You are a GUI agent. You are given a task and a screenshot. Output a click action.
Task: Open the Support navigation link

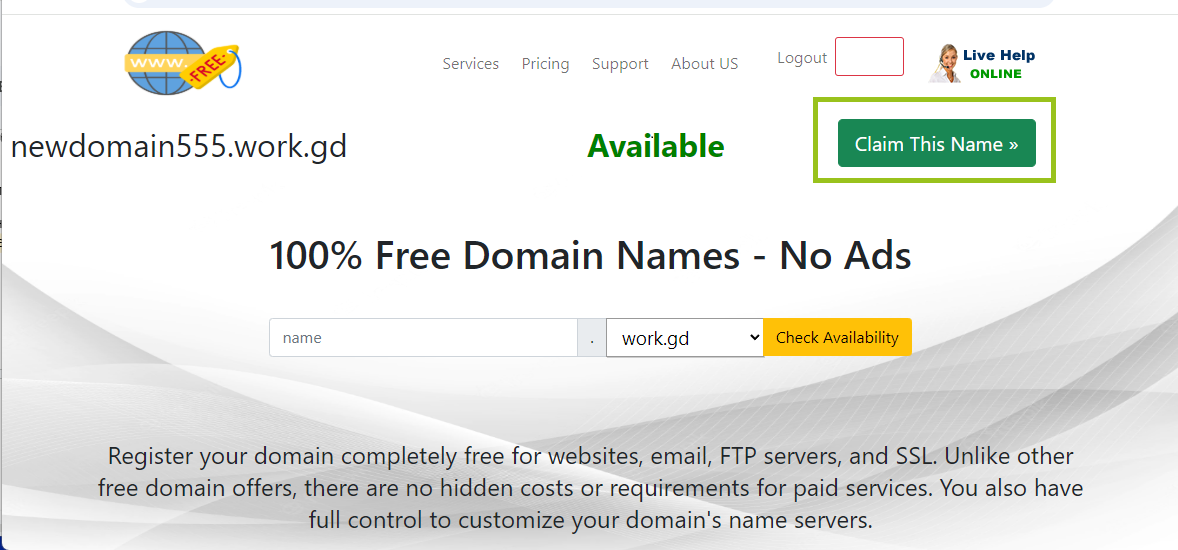pyautogui.click(x=620, y=64)
